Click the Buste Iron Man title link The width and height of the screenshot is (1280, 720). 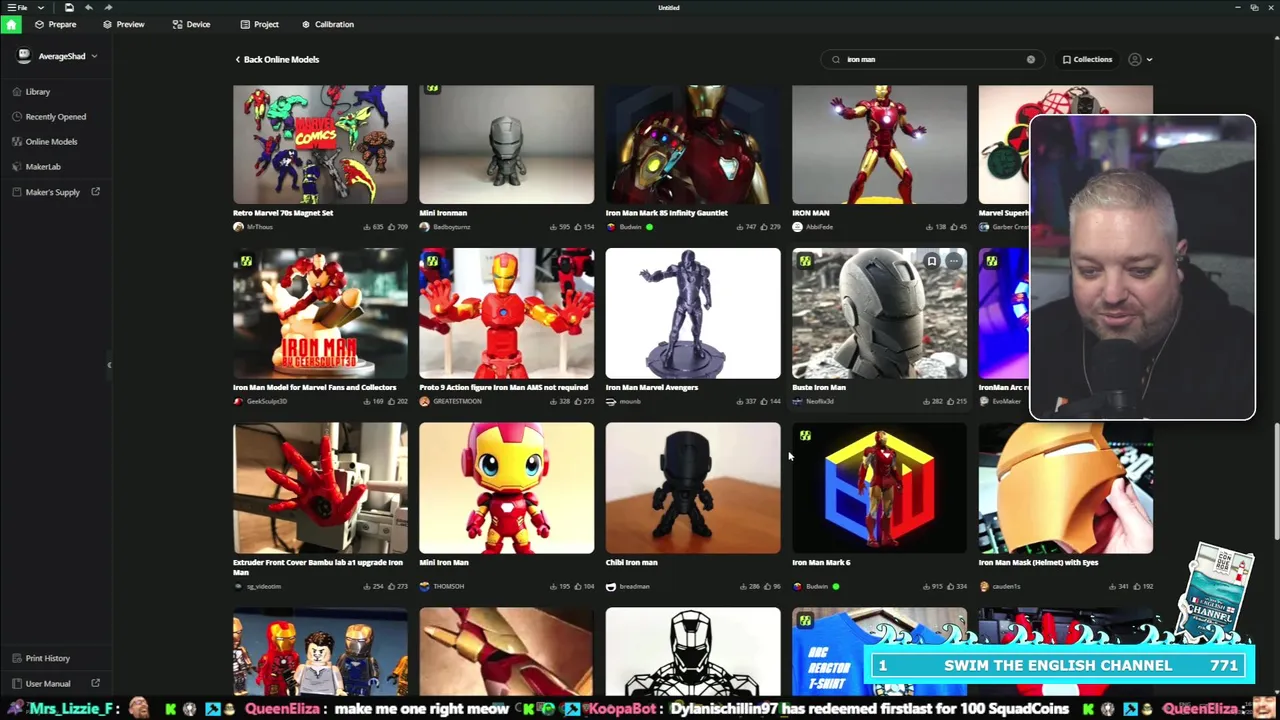click(x=819, y=387)
